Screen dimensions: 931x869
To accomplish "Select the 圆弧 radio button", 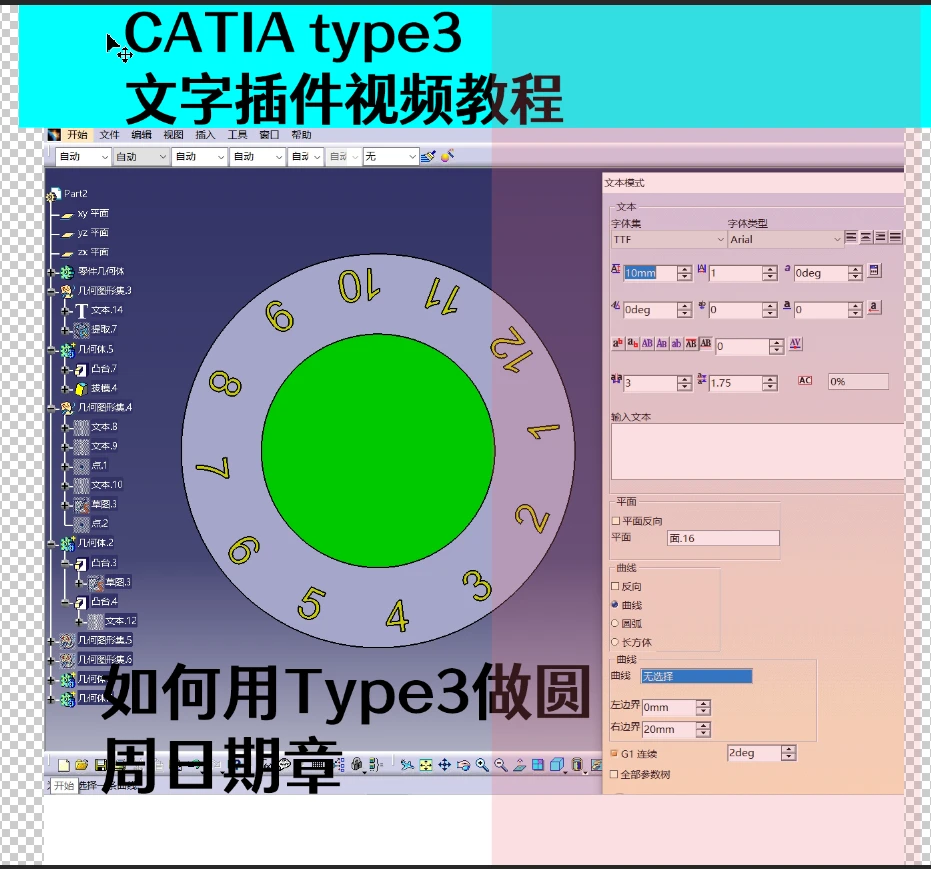I will (x=615, y=623).
